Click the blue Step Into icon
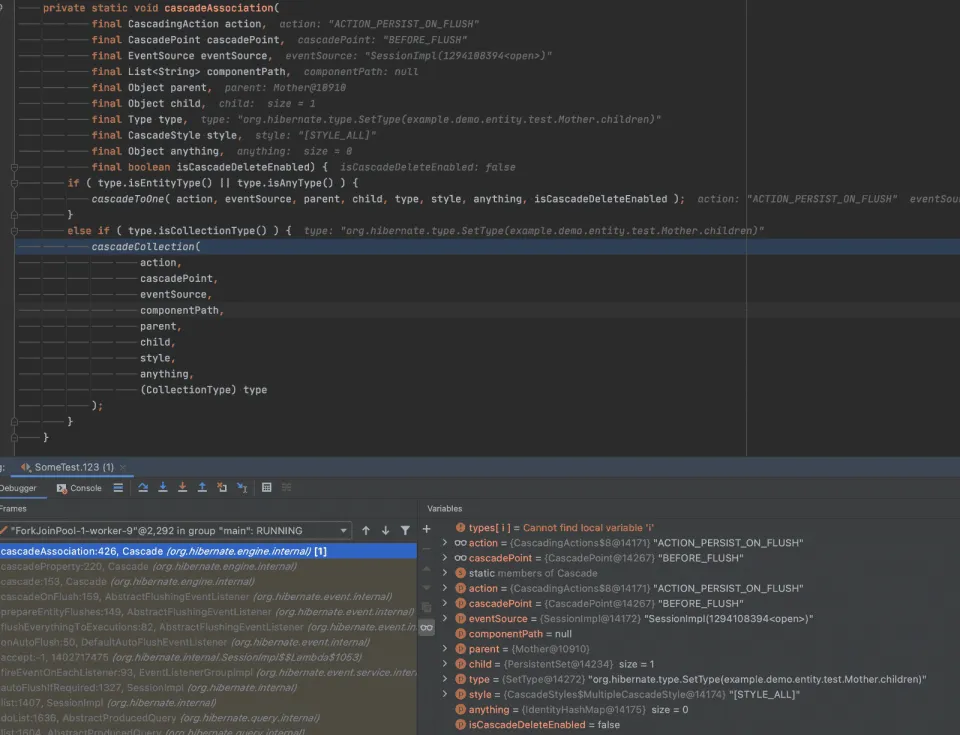The width and height of the screenshot is (960, 735). click(x=163, y=488)
